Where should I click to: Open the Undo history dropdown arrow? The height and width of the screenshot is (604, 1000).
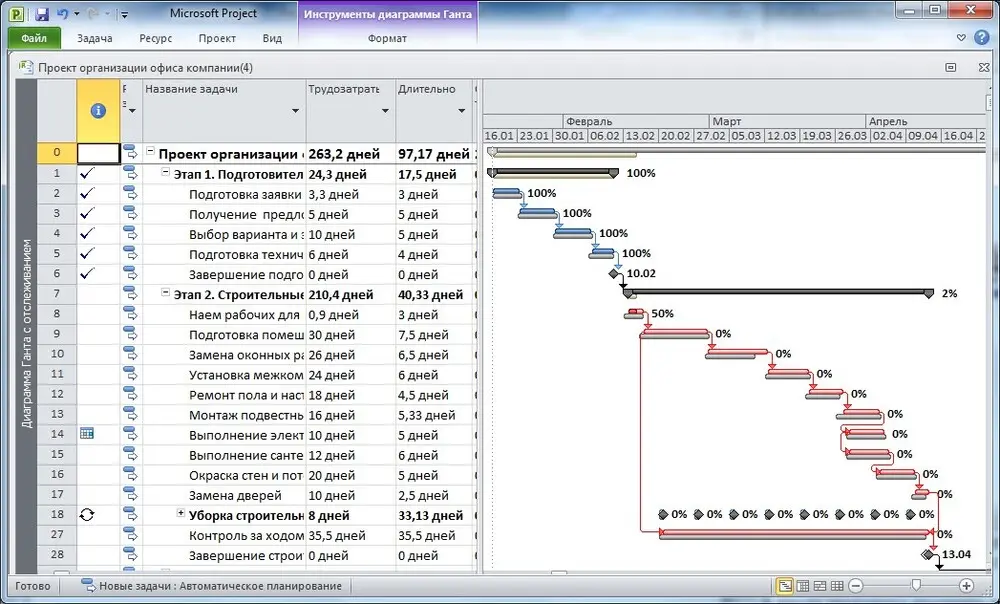(x=77, y=14)
